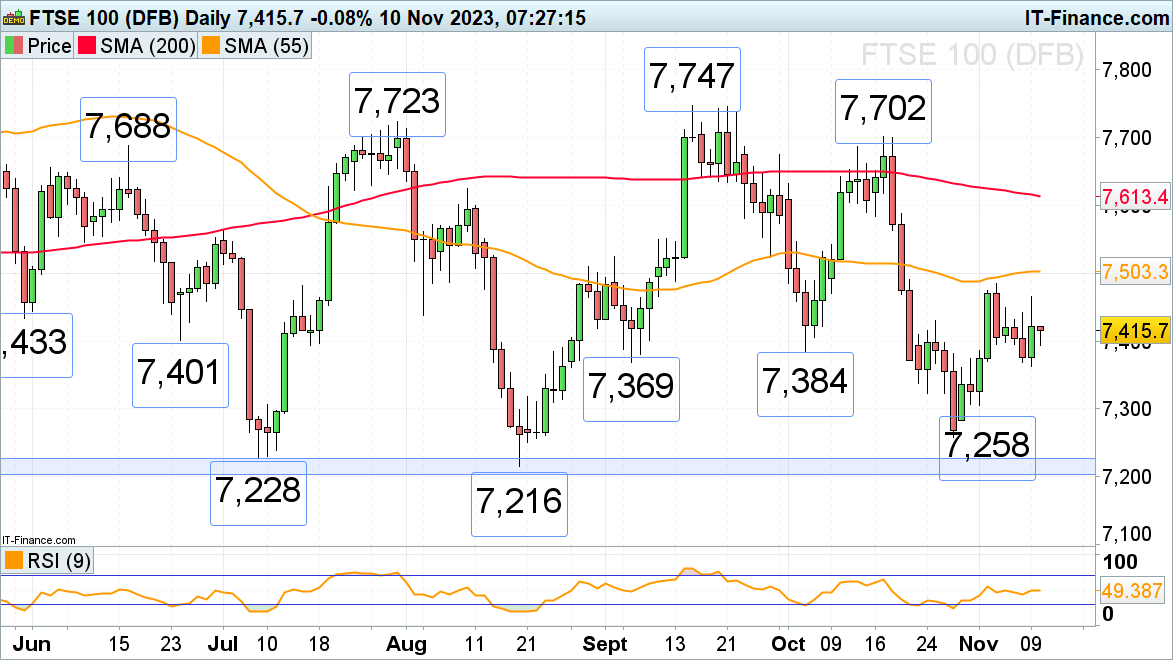Click the 7,800 price axis label
The height and width of the screenshot is (660, 1173).
[x=1127, y=70]
